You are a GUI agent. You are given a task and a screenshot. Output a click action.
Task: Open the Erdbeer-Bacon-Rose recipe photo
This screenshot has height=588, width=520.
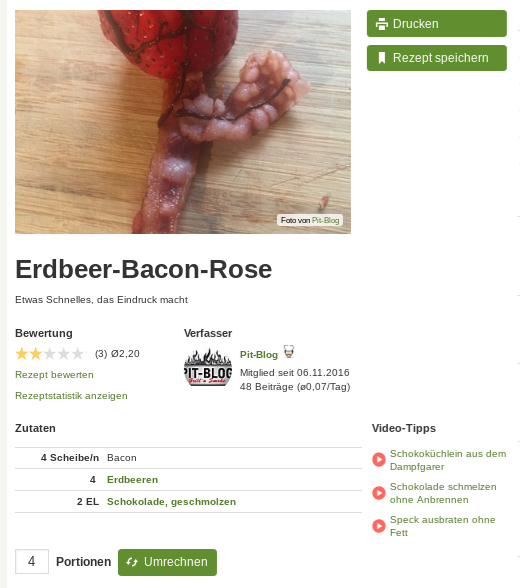tap(183, 122)
